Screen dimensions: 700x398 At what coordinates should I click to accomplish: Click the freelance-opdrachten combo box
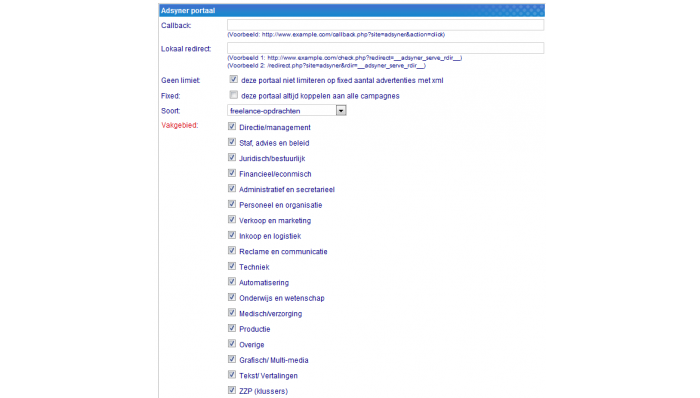287,110
